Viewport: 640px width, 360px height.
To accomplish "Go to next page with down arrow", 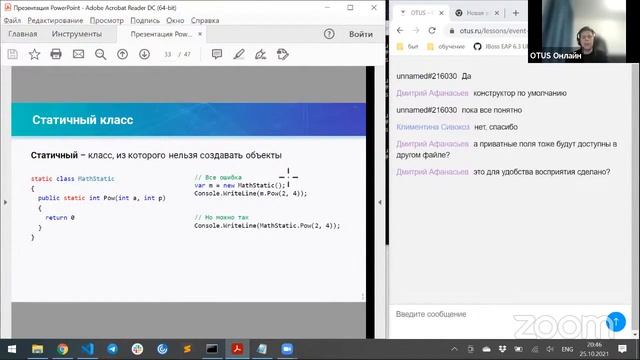I will pyautogui.click(x=144, y=54).
